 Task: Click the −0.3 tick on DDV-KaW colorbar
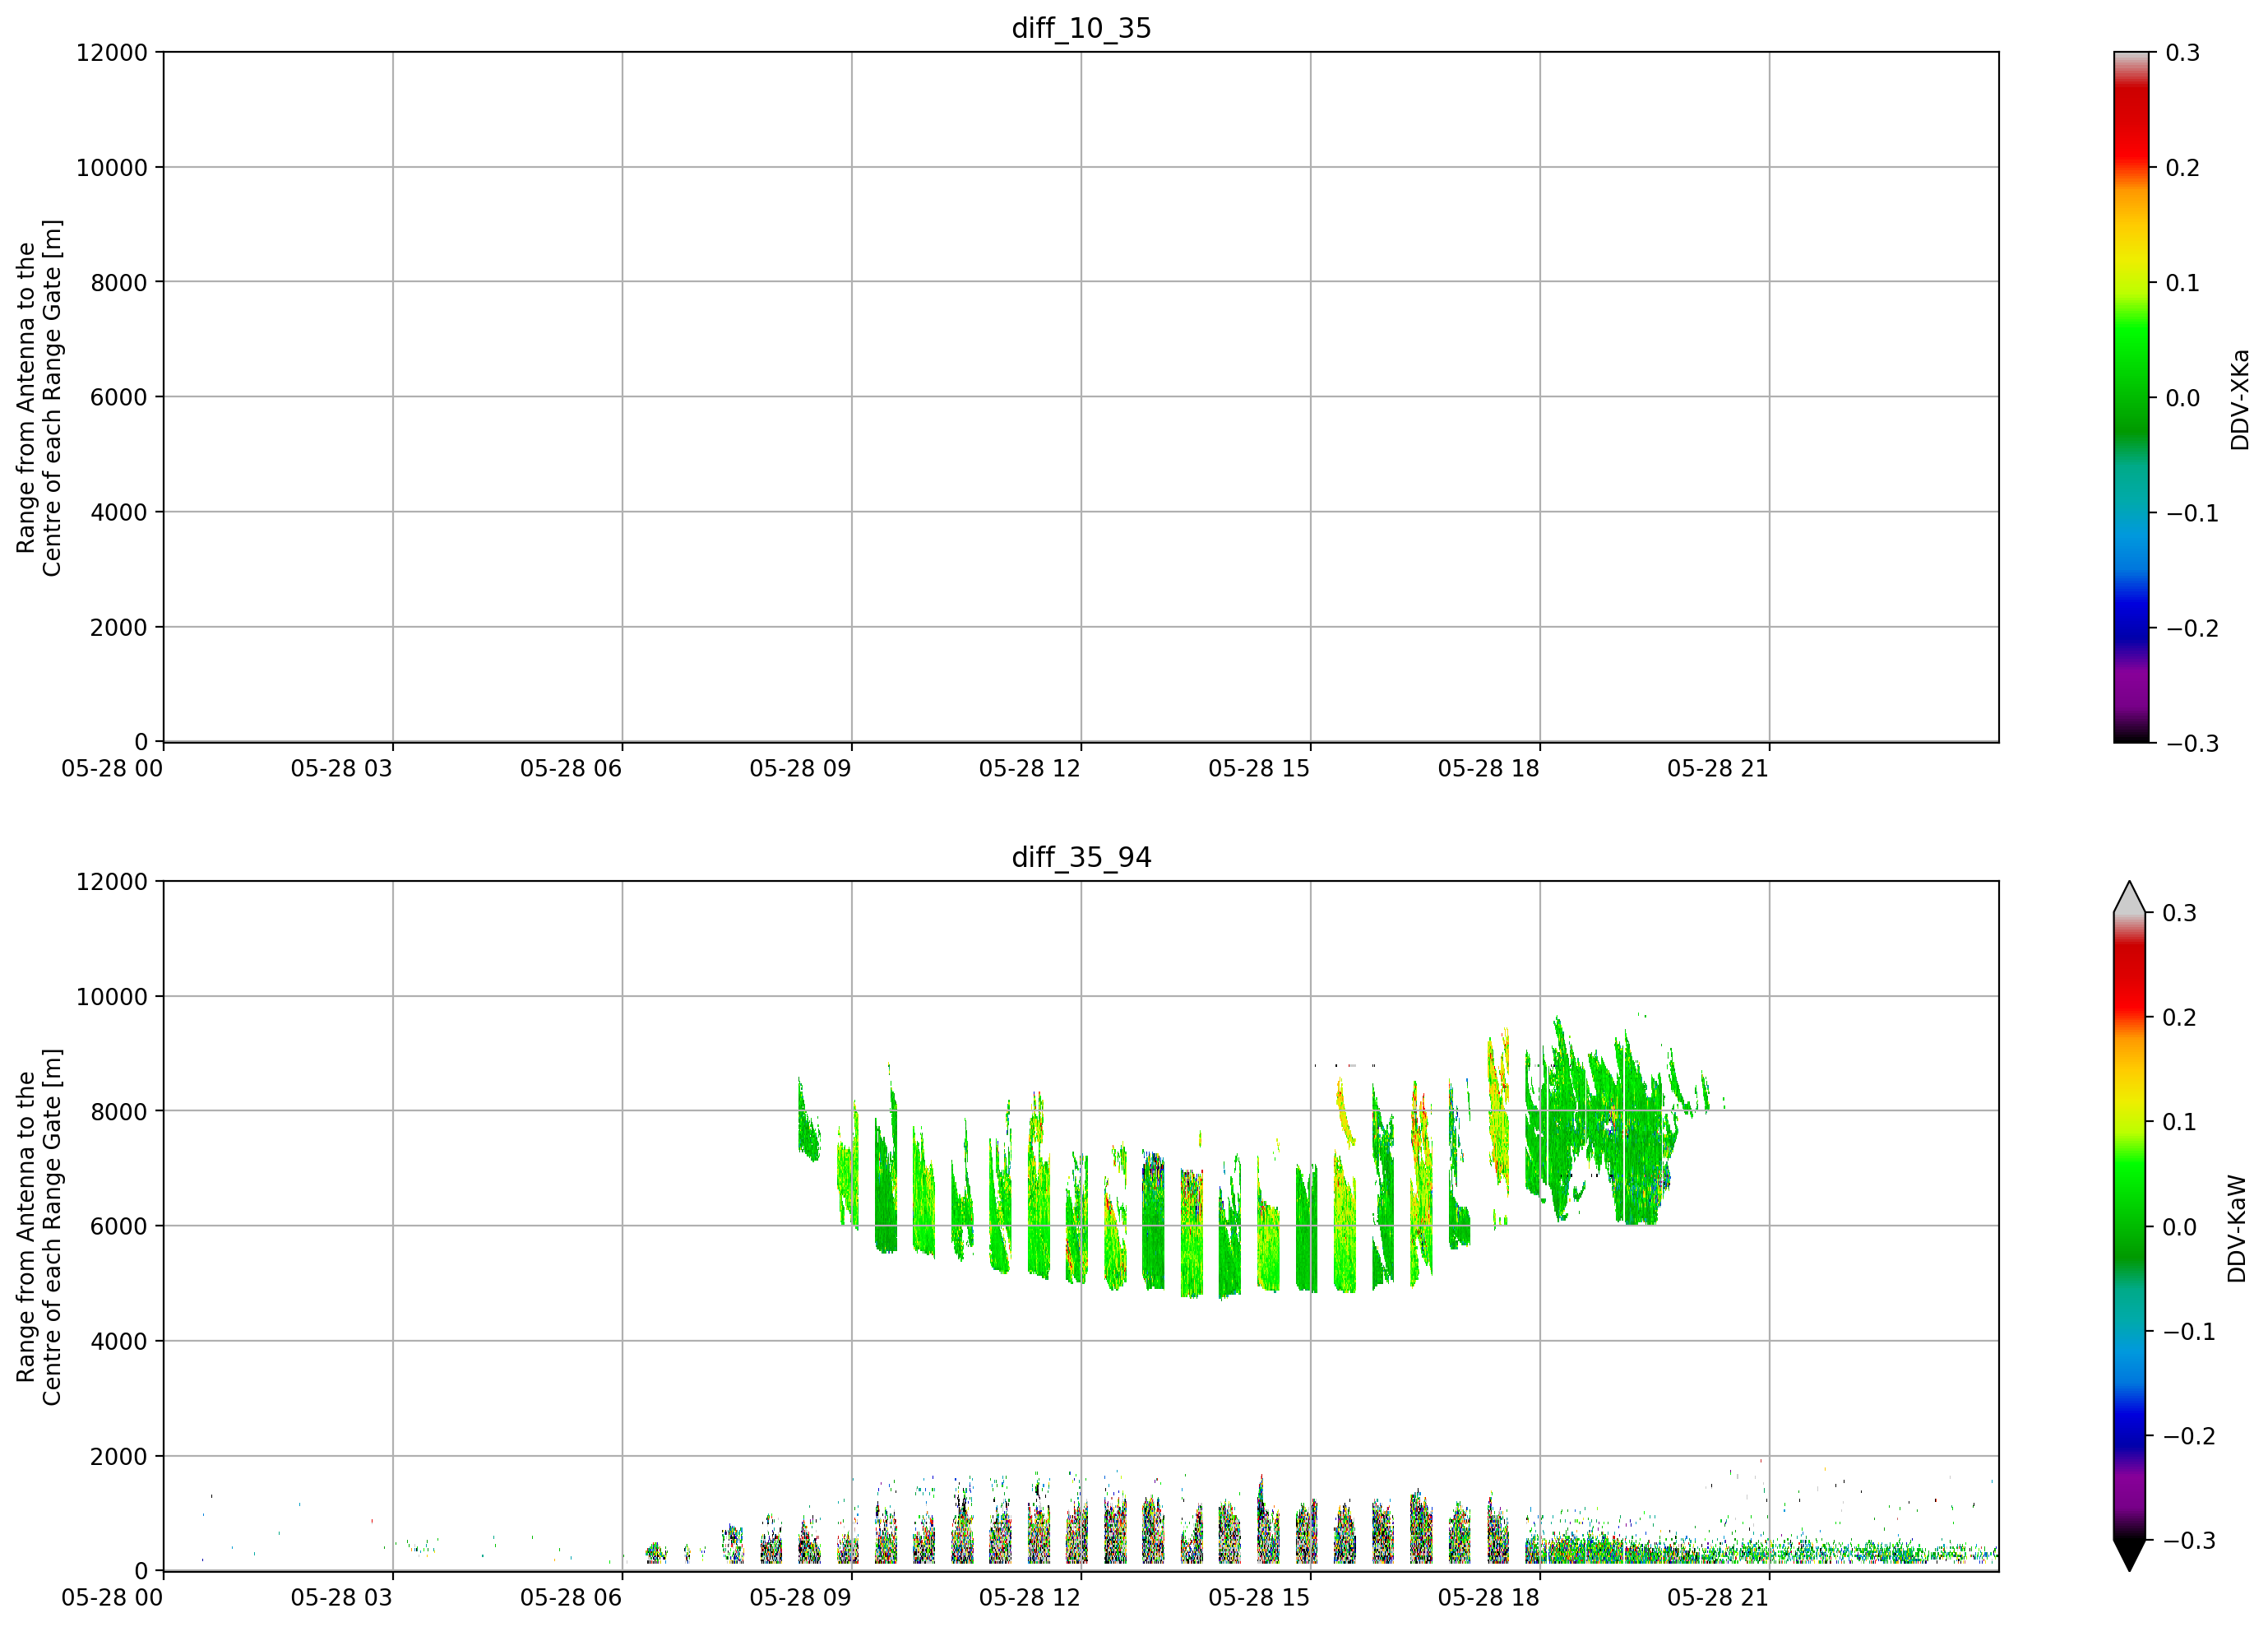coord(2189,1540)
